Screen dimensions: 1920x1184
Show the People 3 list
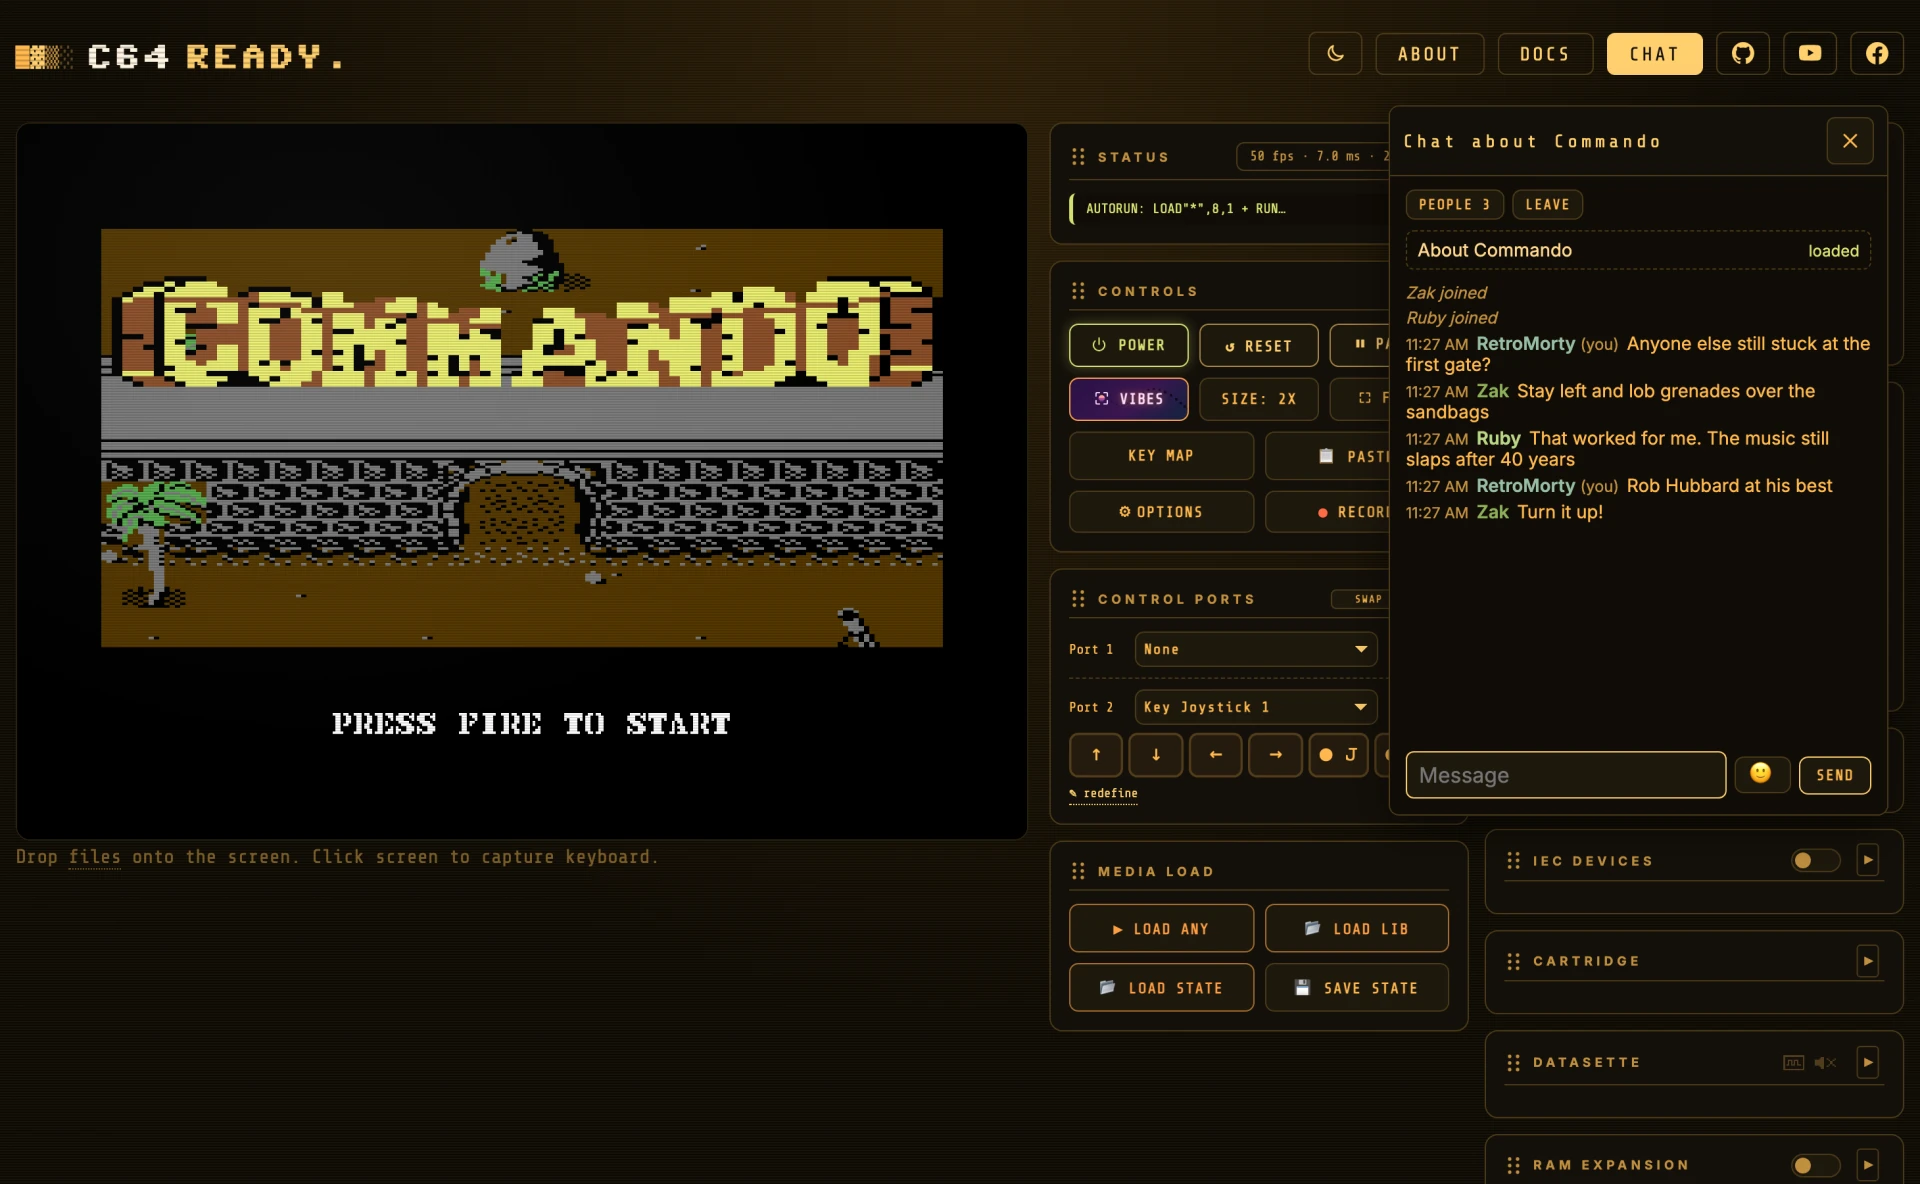click(1454, 204)
